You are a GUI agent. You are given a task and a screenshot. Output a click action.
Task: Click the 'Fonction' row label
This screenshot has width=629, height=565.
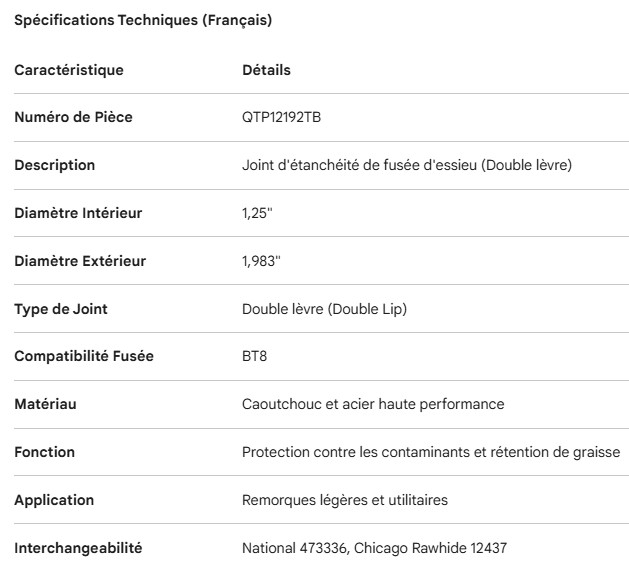click(x=44, y=452)
